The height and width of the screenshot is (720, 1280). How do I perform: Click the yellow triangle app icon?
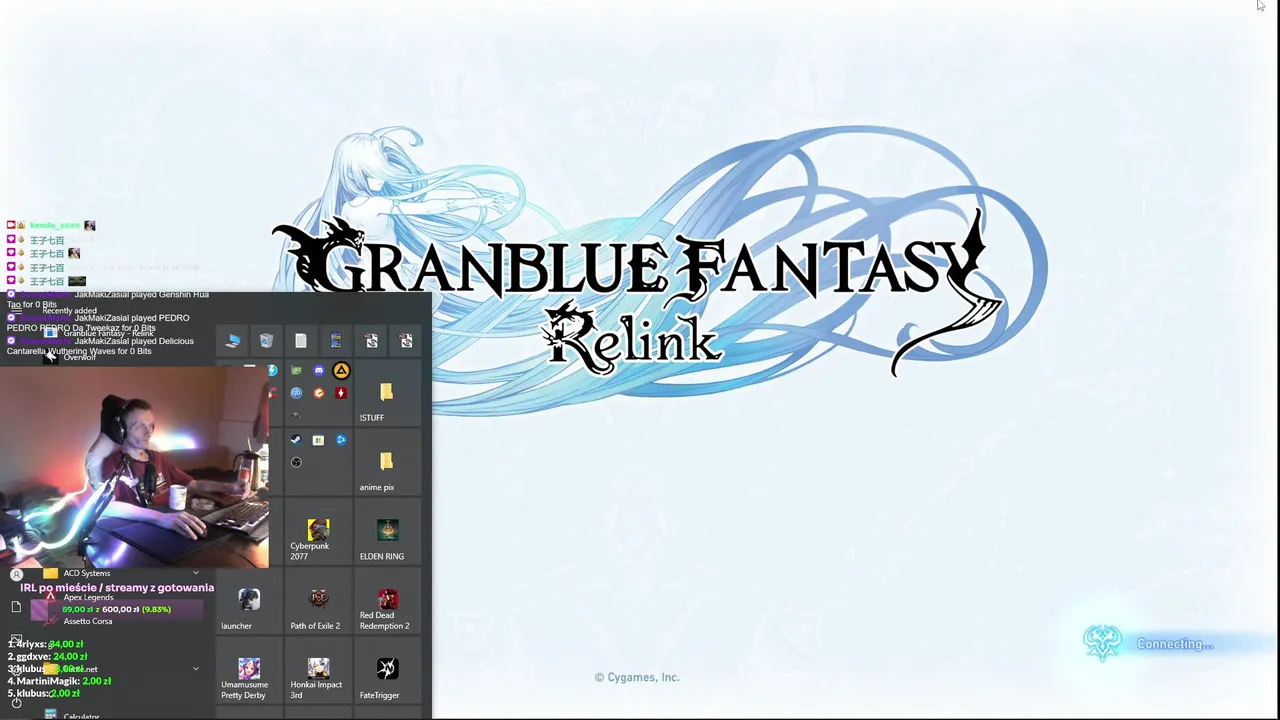(341, 371)
